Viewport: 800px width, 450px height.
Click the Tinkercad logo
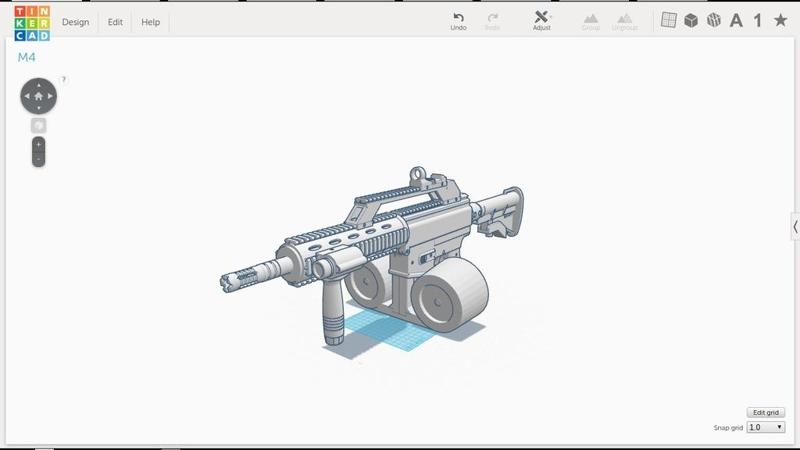(x=32, y=23)
